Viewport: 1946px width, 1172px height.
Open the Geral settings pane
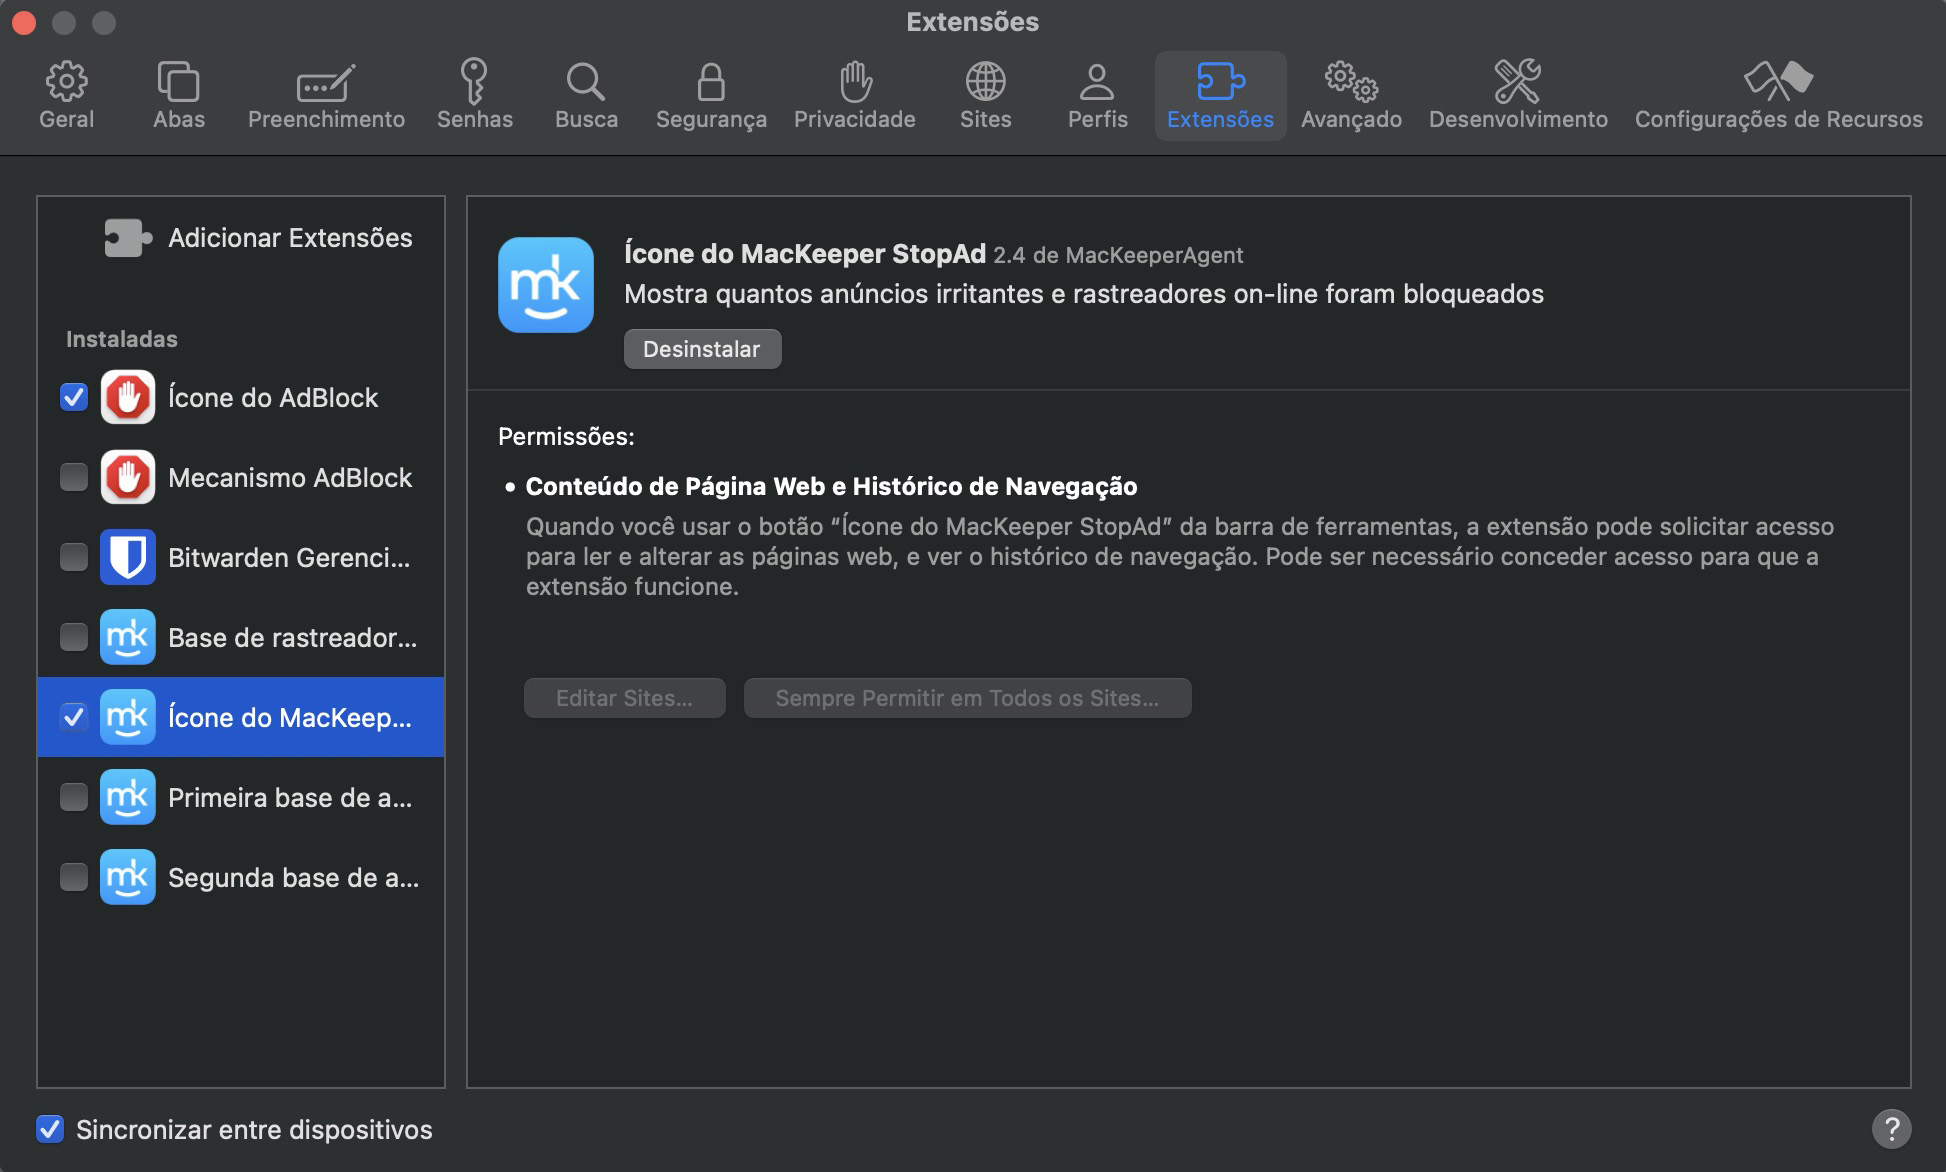click(x=65, y=93)
